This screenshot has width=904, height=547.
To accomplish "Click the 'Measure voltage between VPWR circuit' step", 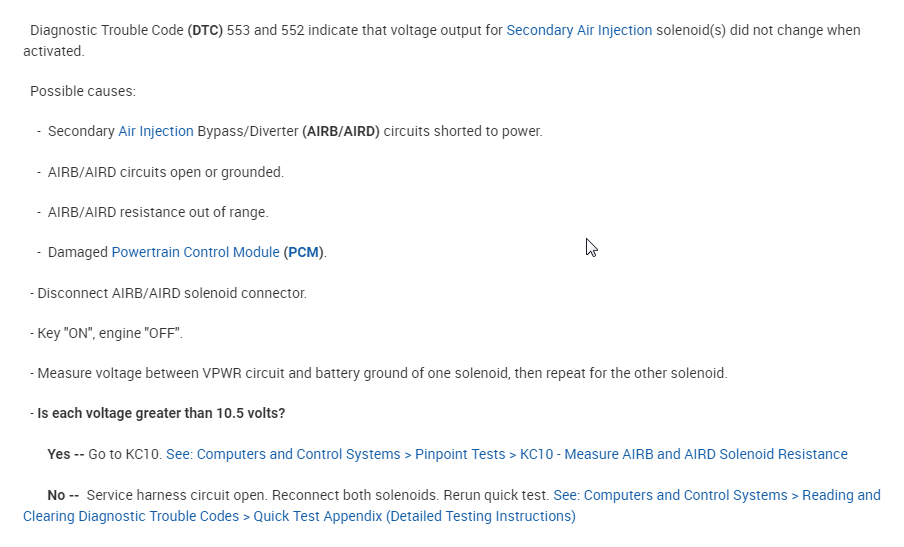I will coord(382,373).
